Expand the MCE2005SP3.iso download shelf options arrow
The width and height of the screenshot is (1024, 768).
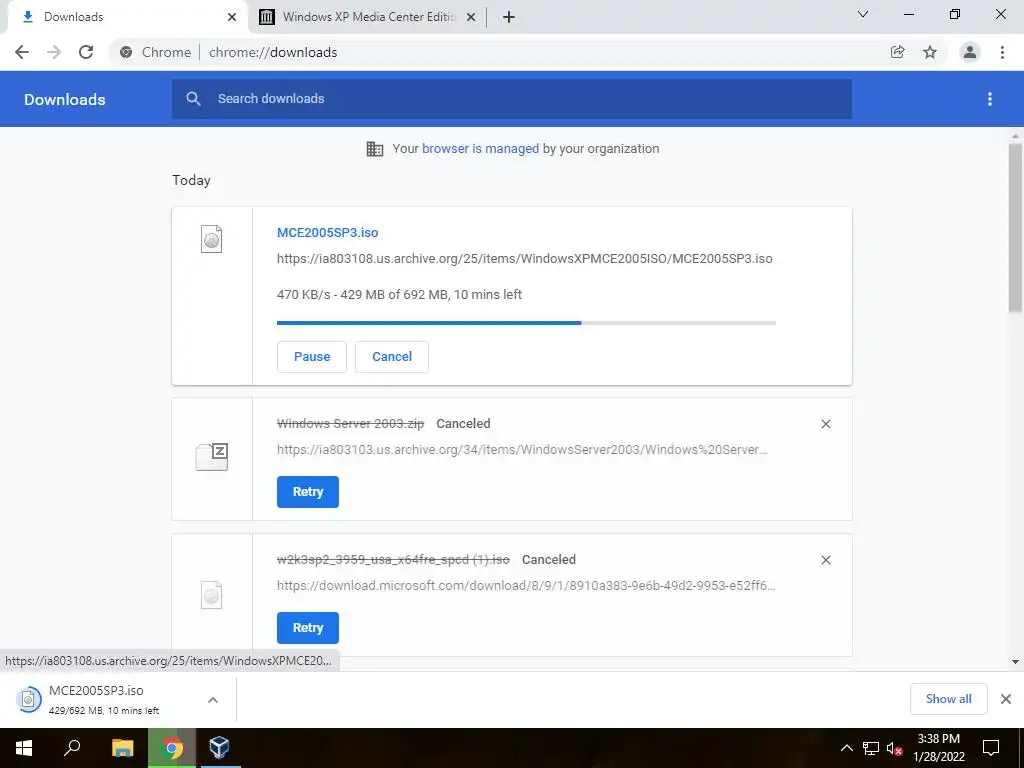point(213,700)
